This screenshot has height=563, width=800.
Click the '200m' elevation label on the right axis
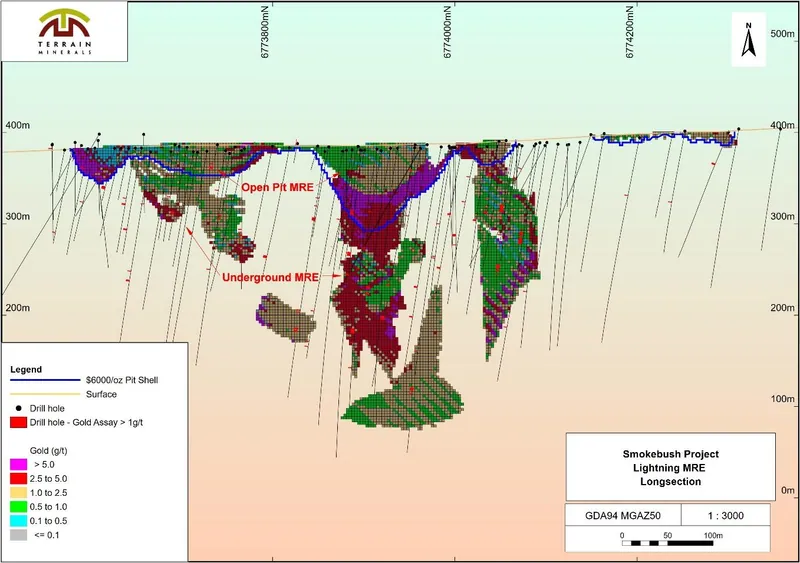click(x=782, y=308)
